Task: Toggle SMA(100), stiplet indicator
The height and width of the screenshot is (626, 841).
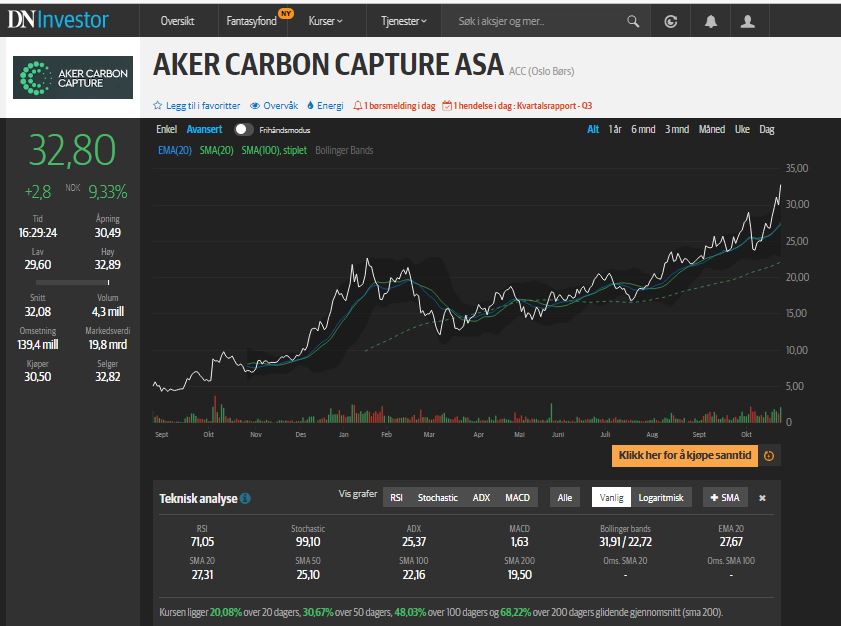Action: pyautogui.click(x=274, y=150)
